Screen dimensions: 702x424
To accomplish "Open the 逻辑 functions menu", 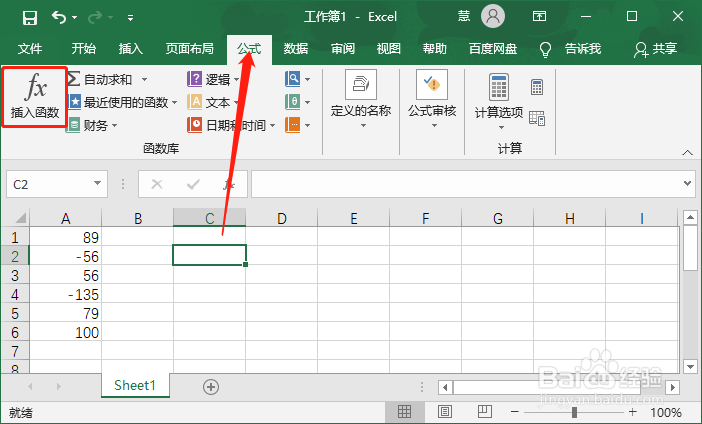I will click(214, 80).
